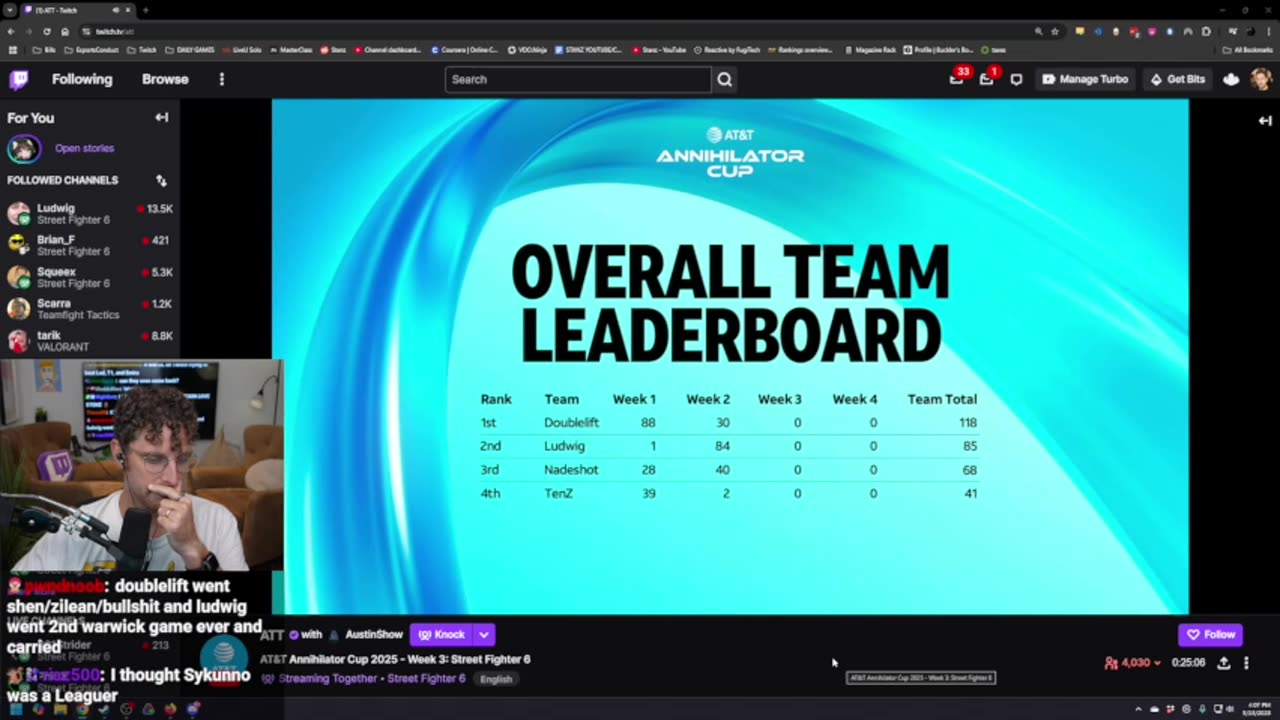The image size is (1280, 720).
Task: Open the MasterClass bookmark
Action: coord(291,49)
